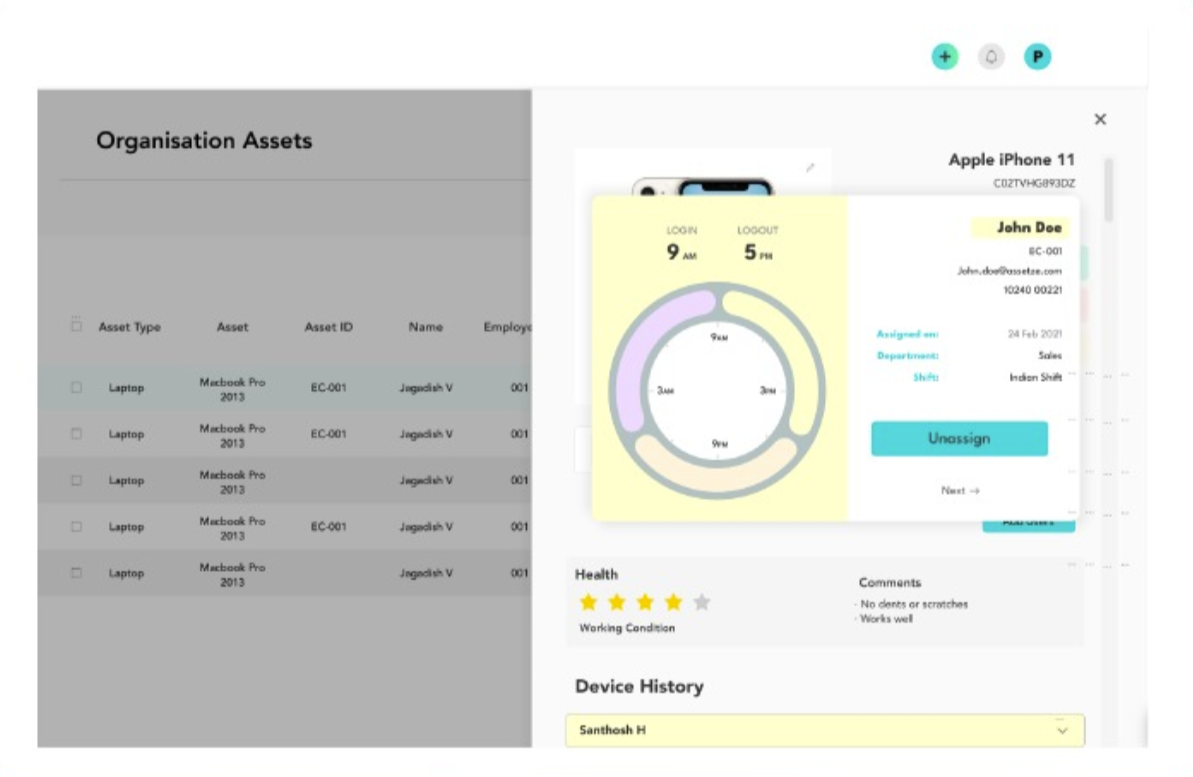The image size is (1193, 777).
Task: Expand the Santhosh H dropdown under Device History
Action: point(1062,731)
